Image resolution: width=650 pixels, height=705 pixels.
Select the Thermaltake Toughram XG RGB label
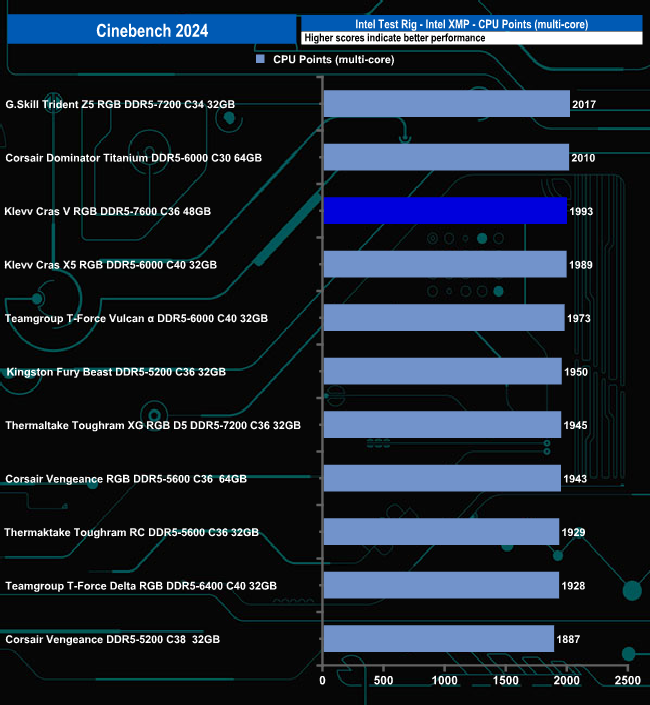(153, 425)
